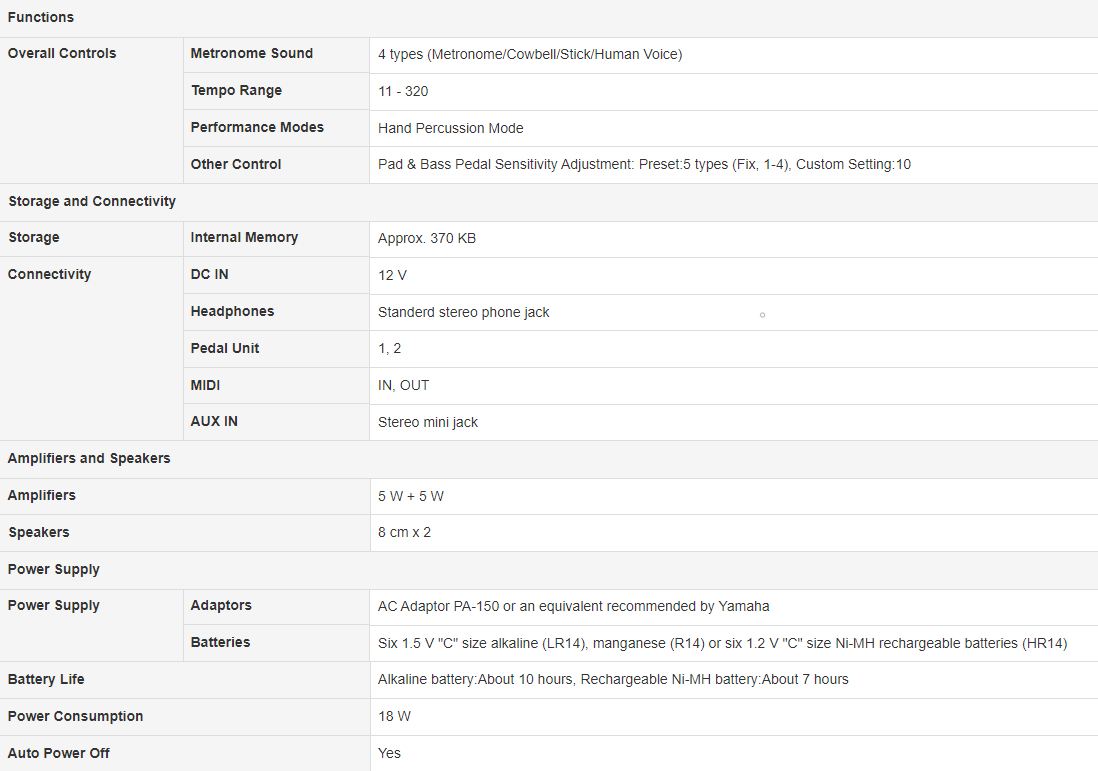Click the Speakers row label
This screenshot has width=1098, height=771.
pyautogui.click(x=39, y=532)
